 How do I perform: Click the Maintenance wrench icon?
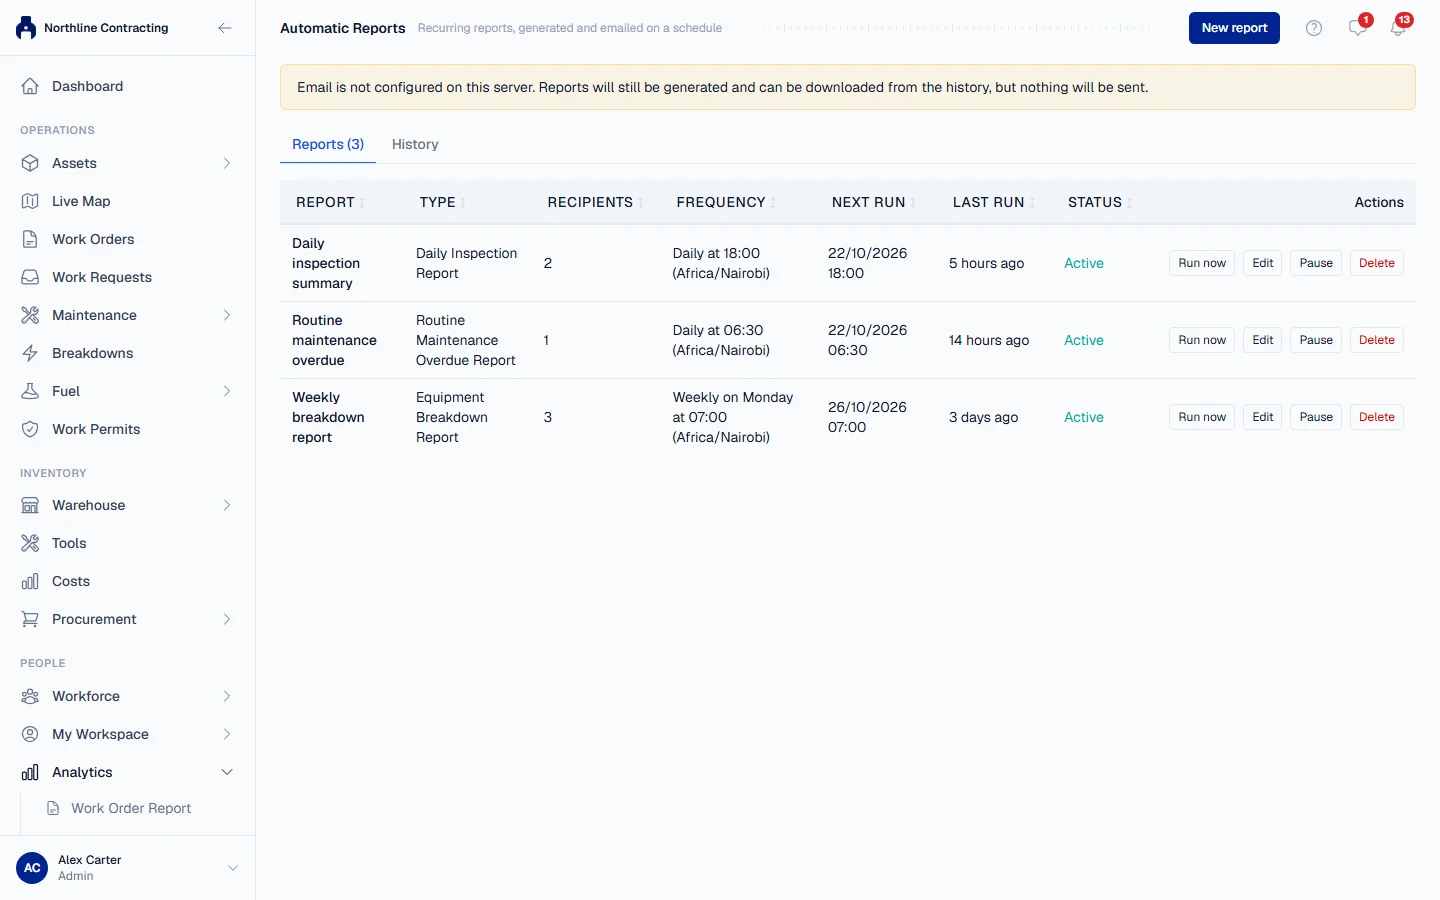coord(30,315)
